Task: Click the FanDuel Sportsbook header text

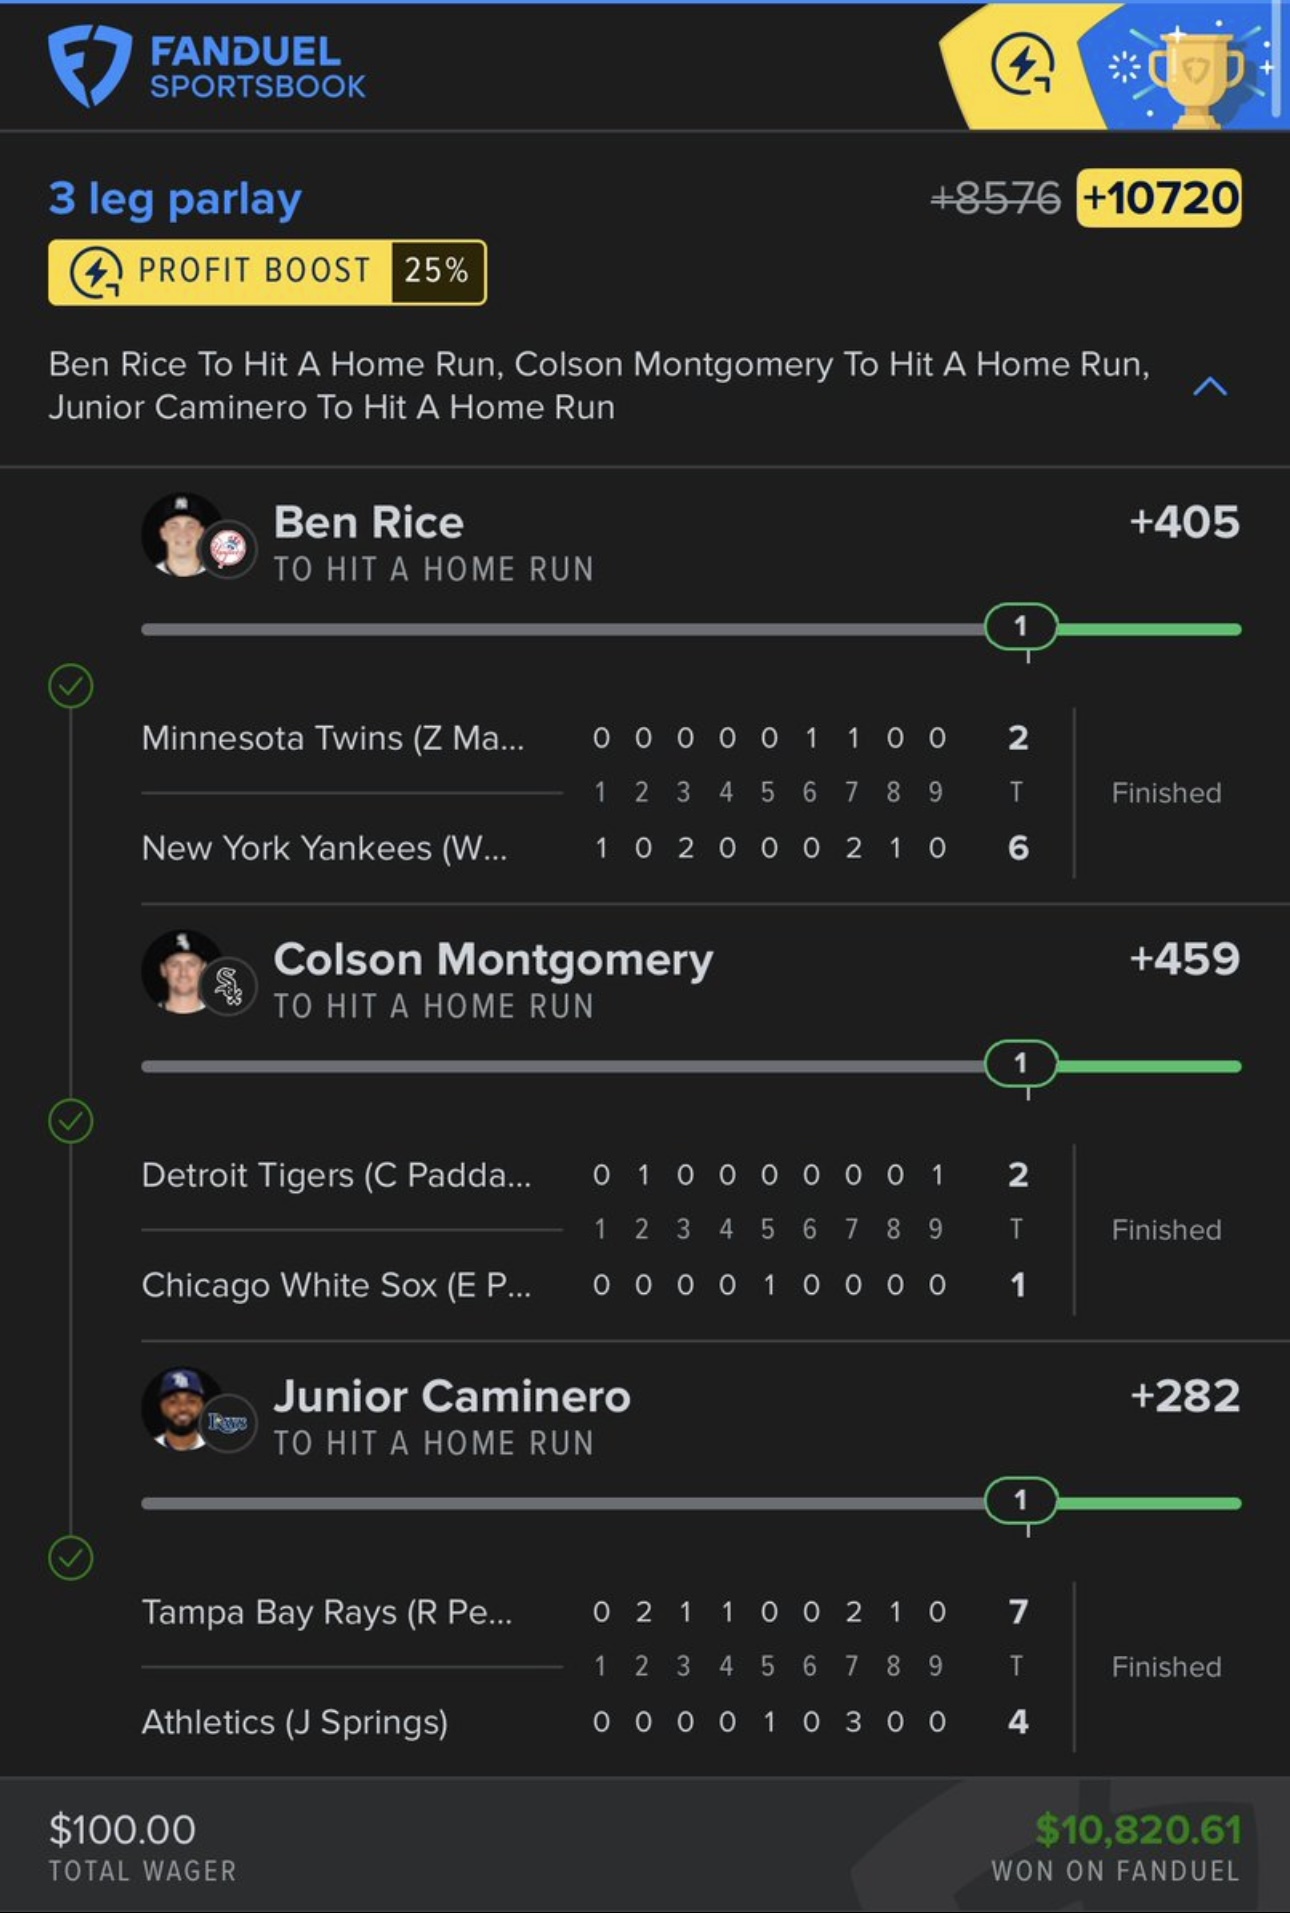Action: click(257, 67)
